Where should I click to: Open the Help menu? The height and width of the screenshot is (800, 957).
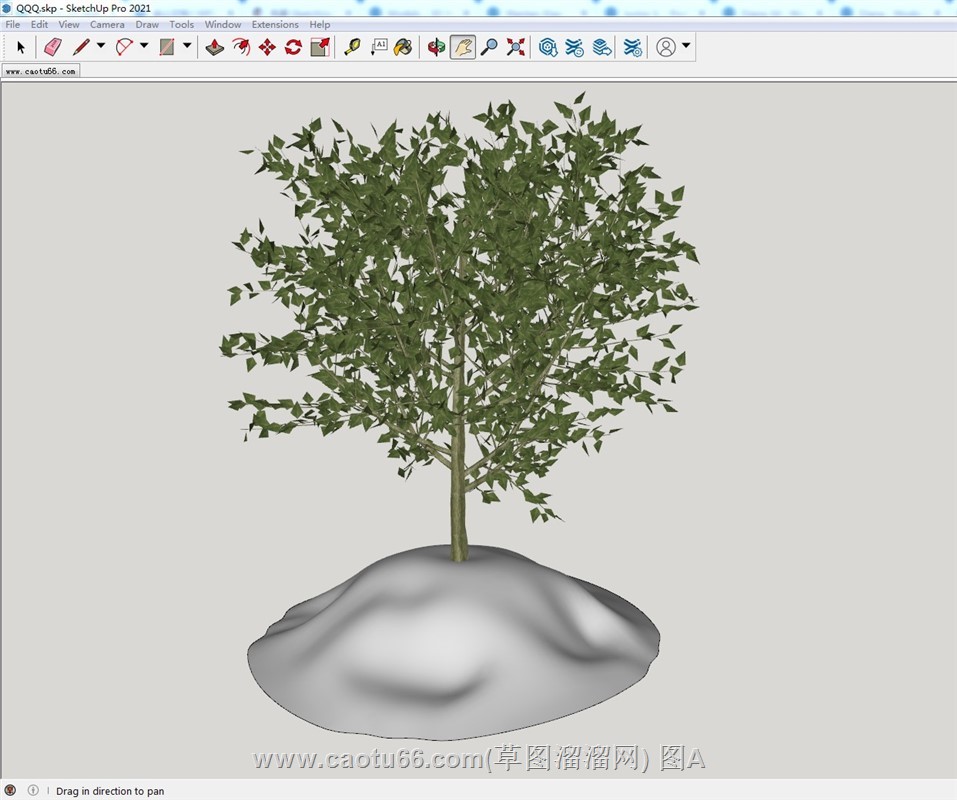[319, 24]
